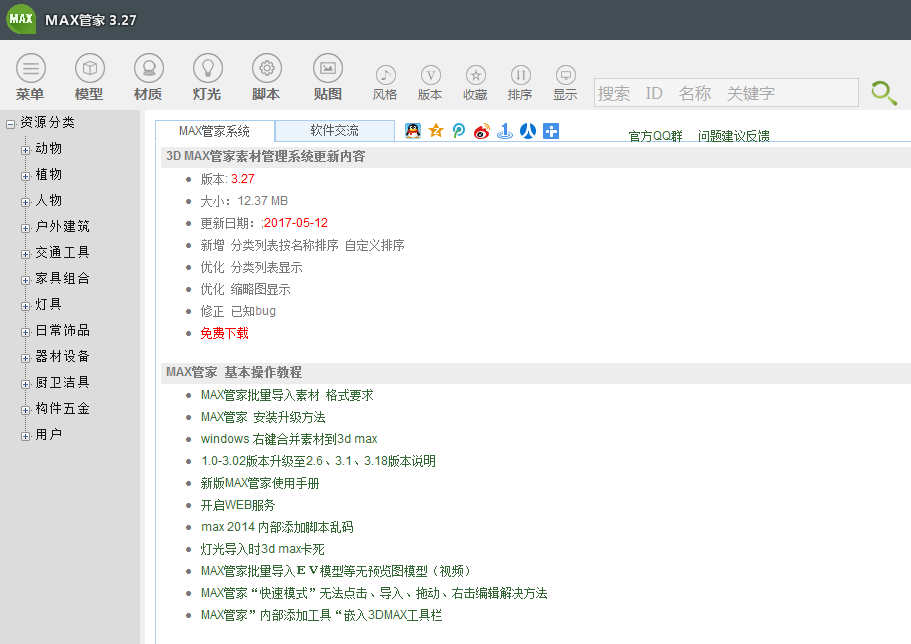Open windows 右键合并素材到3d max link
The image size is (911, 644).
coord(289,439)
